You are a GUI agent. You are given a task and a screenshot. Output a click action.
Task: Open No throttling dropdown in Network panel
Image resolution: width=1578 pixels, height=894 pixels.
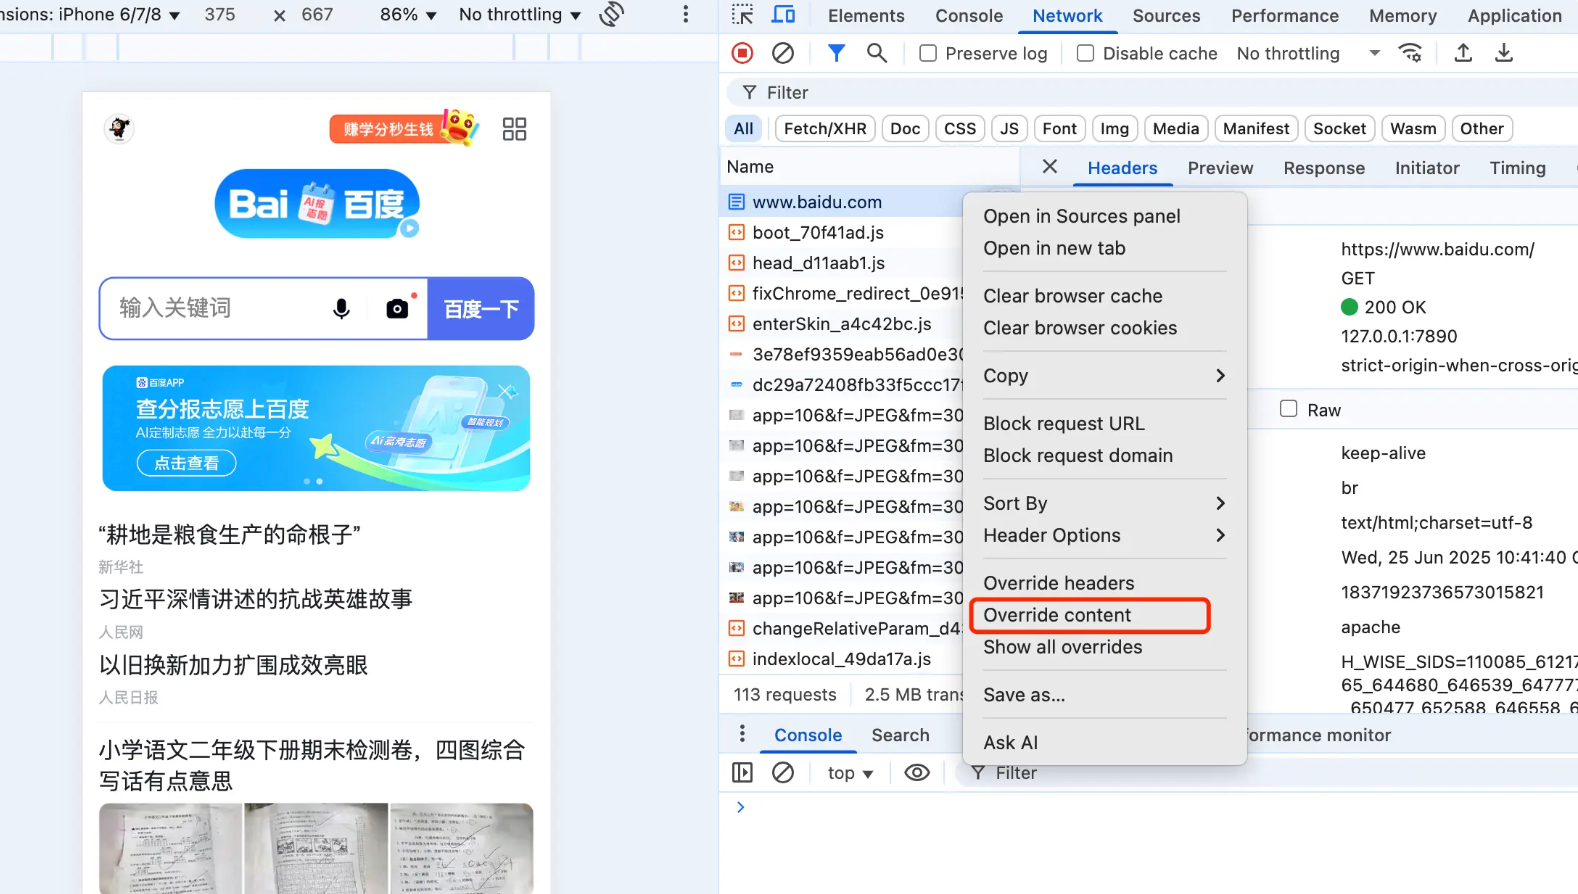coord(1308,53)
